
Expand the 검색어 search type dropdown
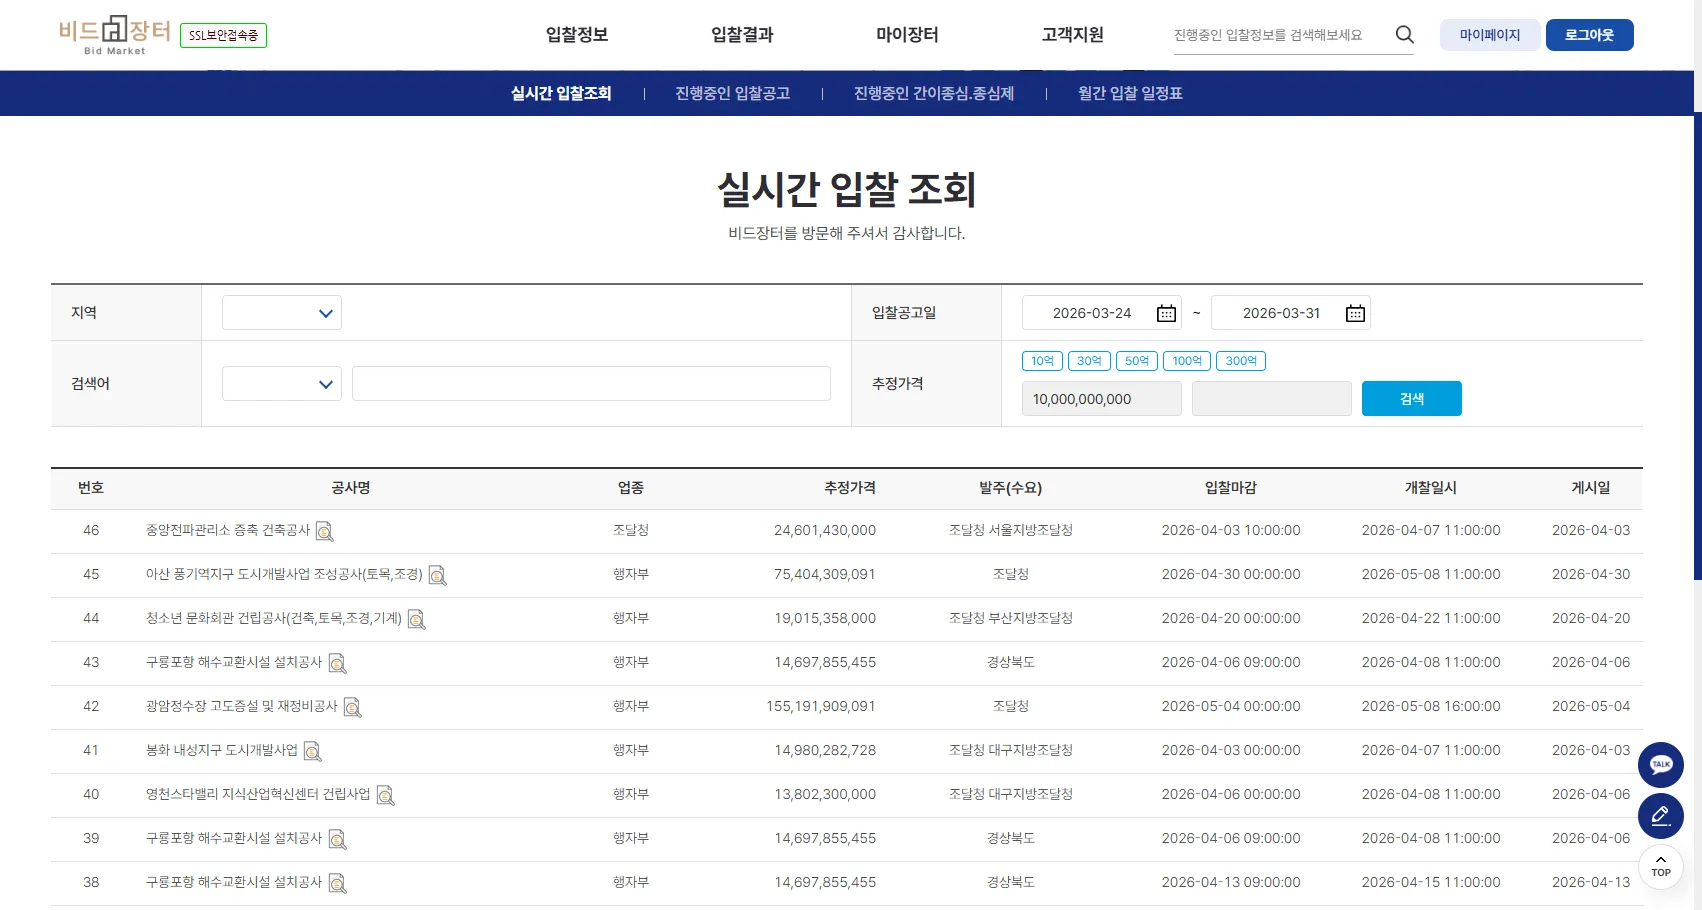click(282, 384)
